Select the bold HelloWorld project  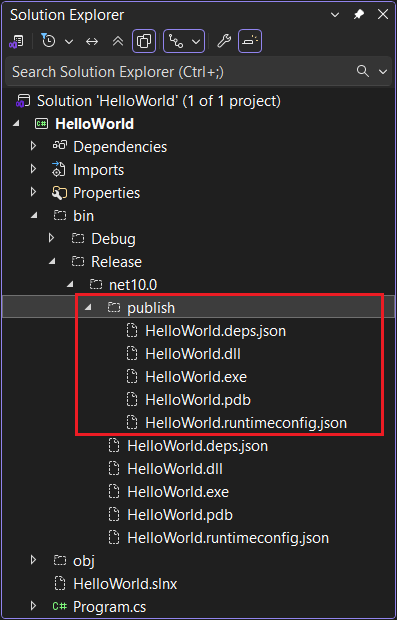coord(95,124)
